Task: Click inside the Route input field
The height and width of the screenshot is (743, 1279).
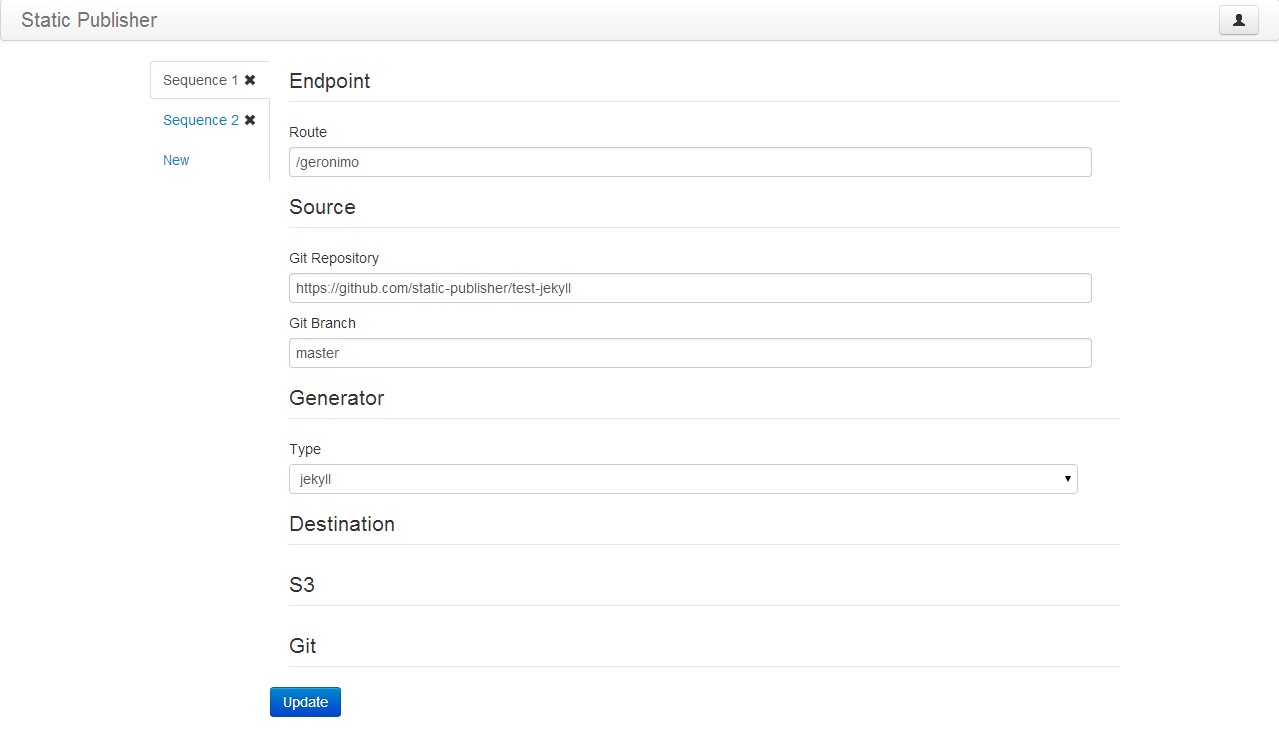Action: click(690, 161)
